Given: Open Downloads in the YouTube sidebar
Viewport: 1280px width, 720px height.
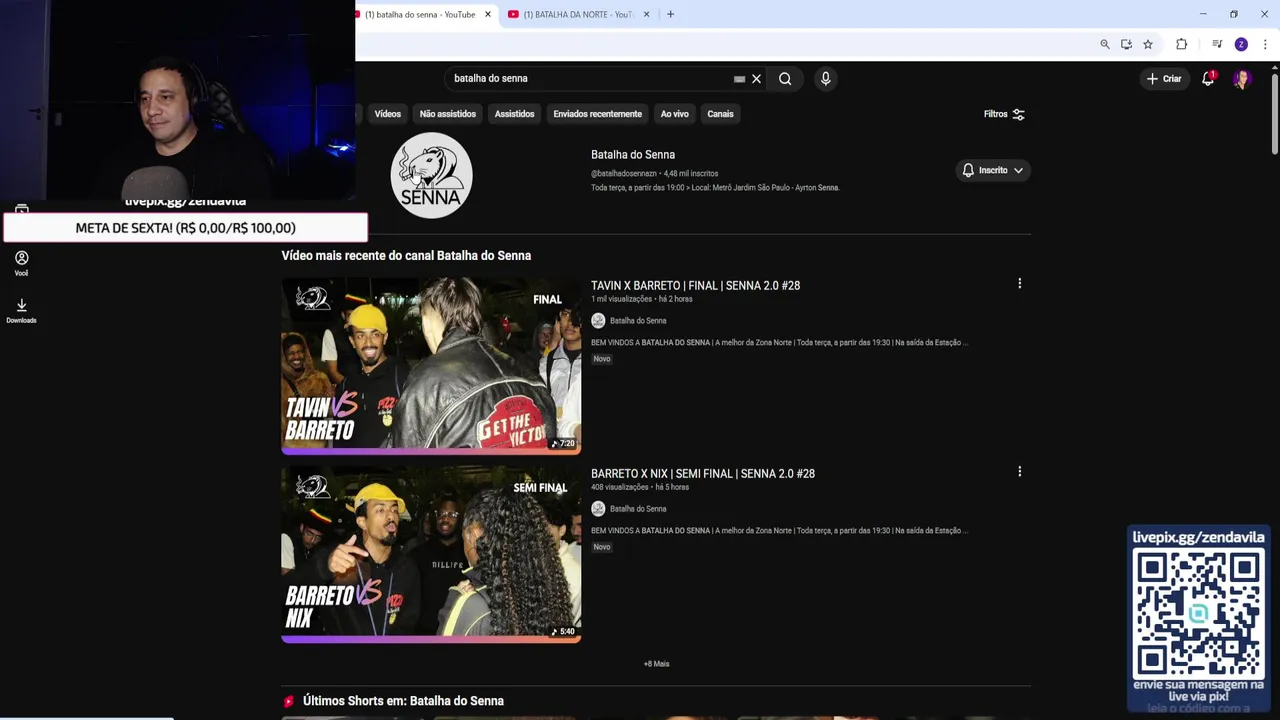Looking at the screenshot, I should coord(21,311).
